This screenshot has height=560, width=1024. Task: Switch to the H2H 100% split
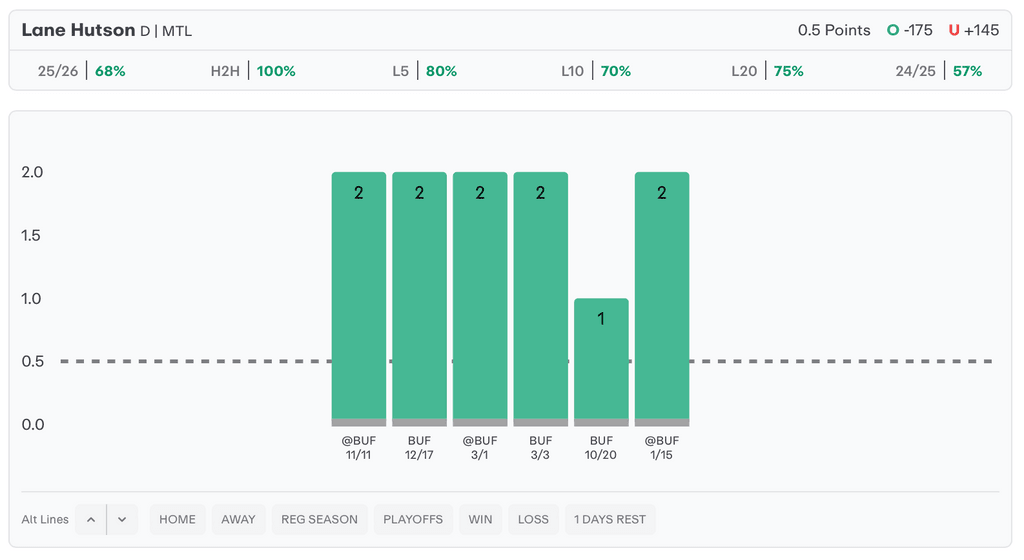253,71
